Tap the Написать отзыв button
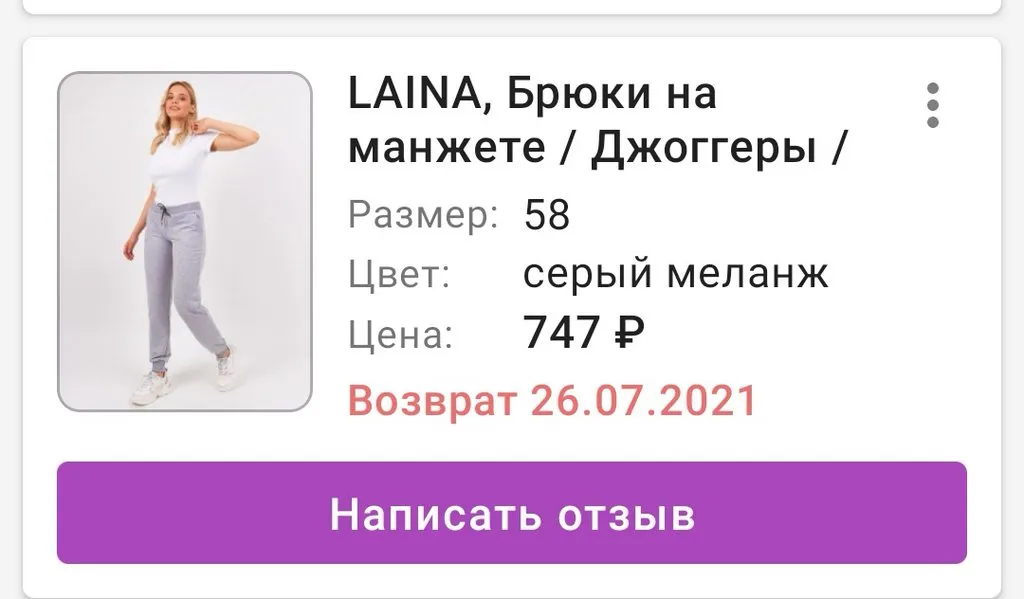 click(x=511, y=513)
